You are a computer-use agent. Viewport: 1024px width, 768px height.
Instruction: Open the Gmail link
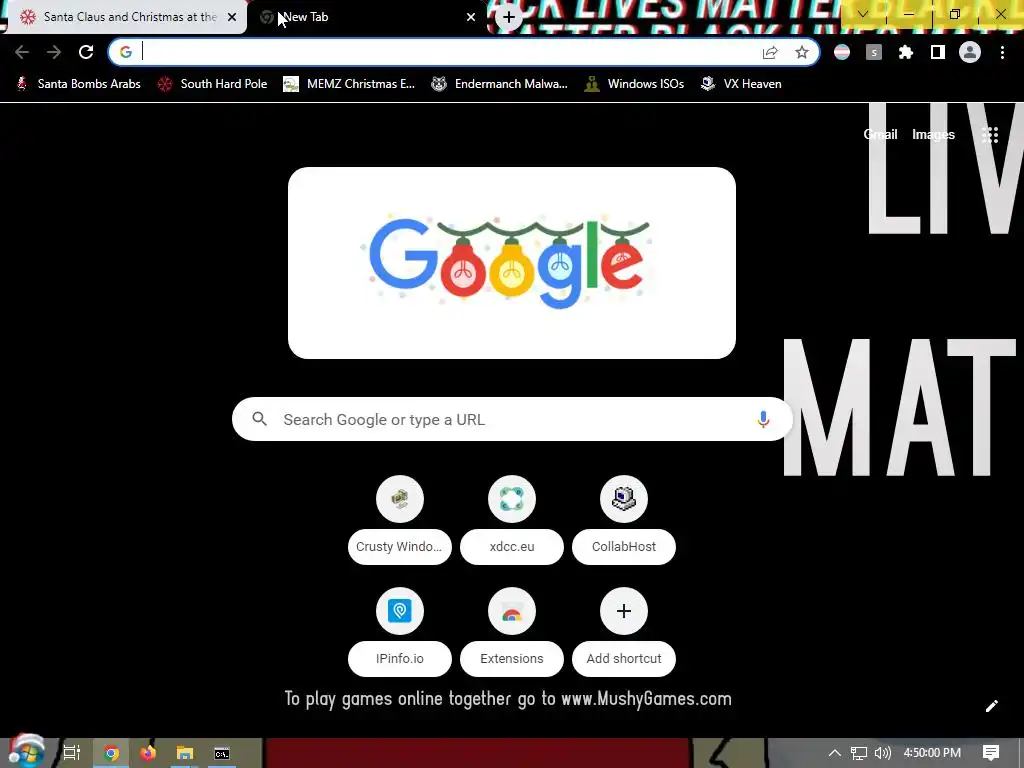880,135
